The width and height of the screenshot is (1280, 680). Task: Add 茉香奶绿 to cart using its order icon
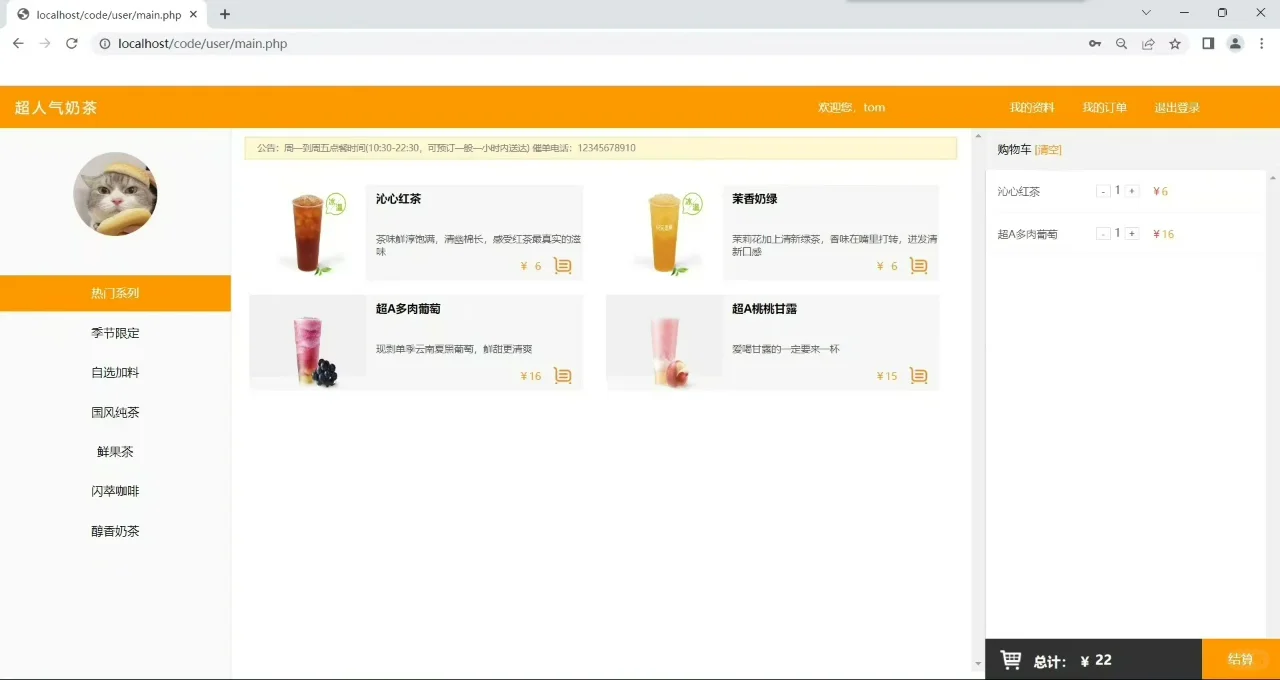(918, 266)
